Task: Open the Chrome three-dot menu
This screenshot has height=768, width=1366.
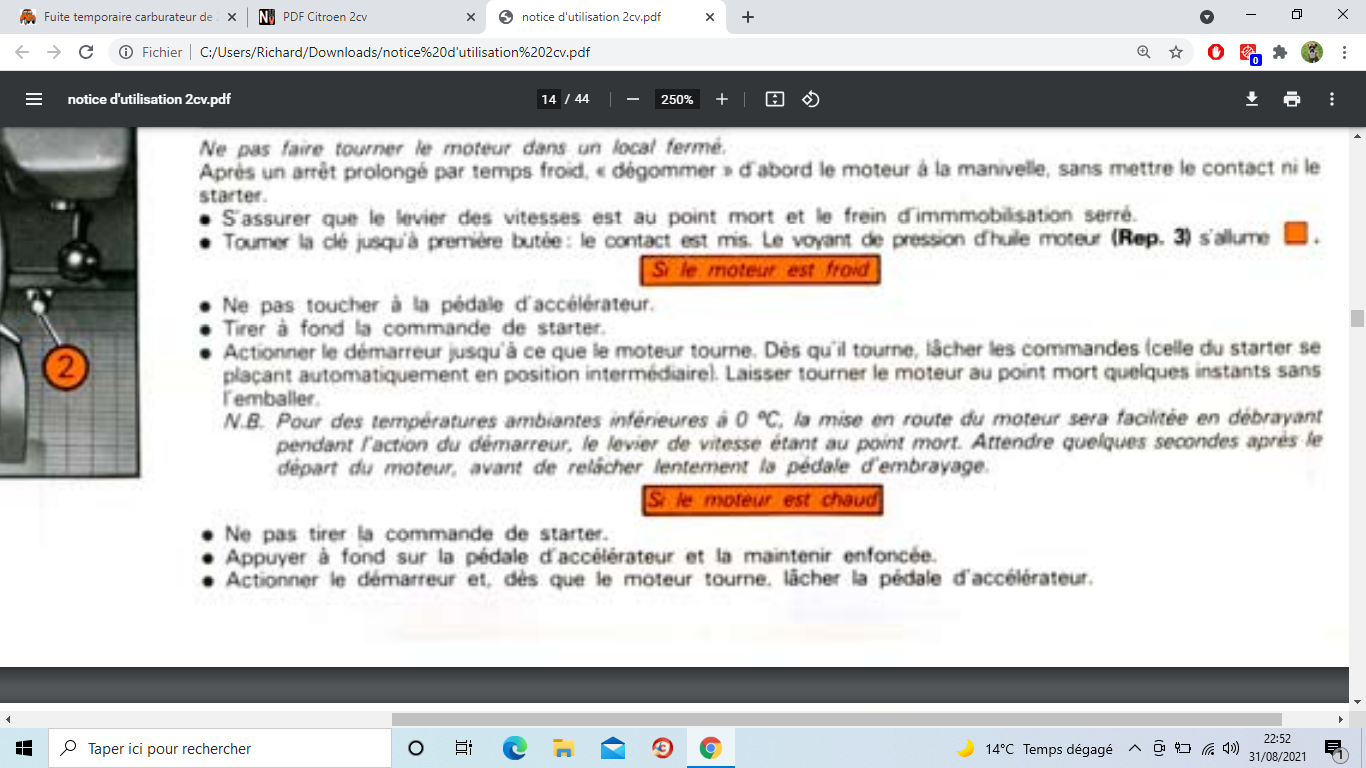Action: (1343, 52)
